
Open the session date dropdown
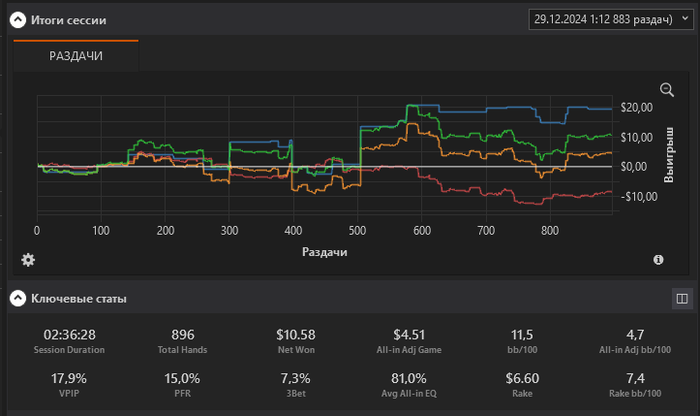click(x=611, y=19)
